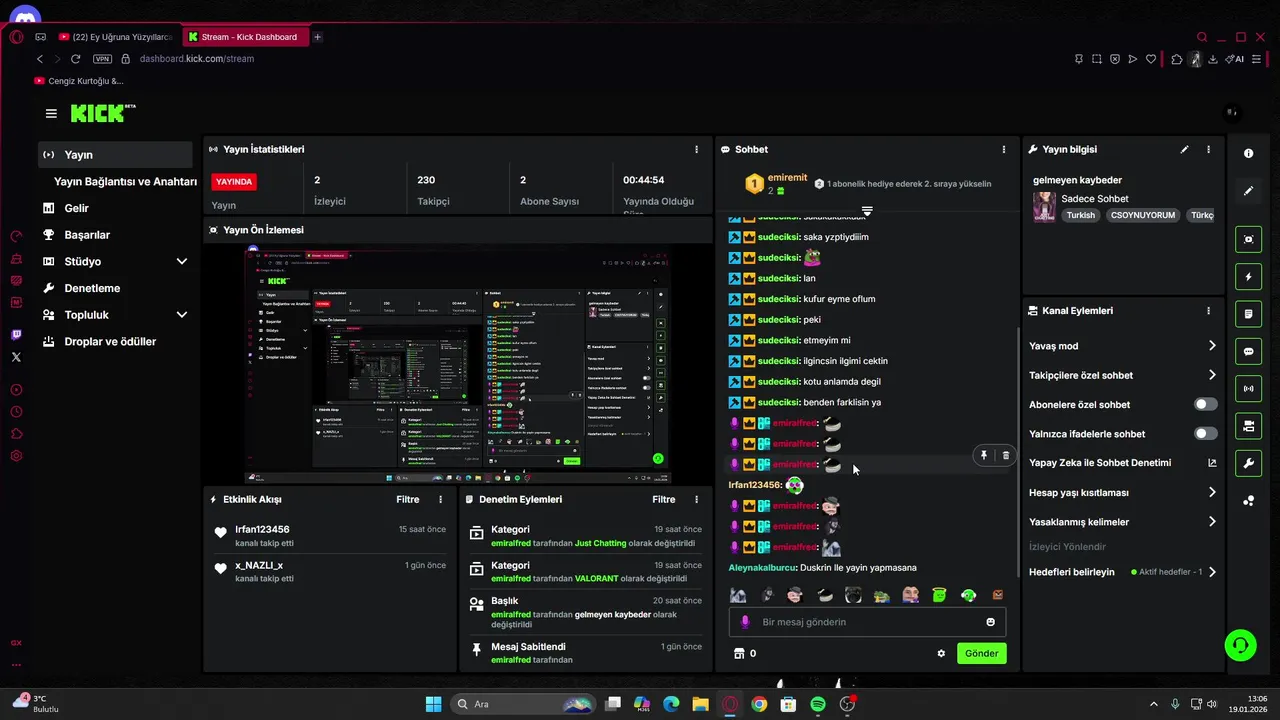Click the chat bubble quick-action icon
The height and width of the screenshot is (720, 1280).
click(x=1248, y=352)
